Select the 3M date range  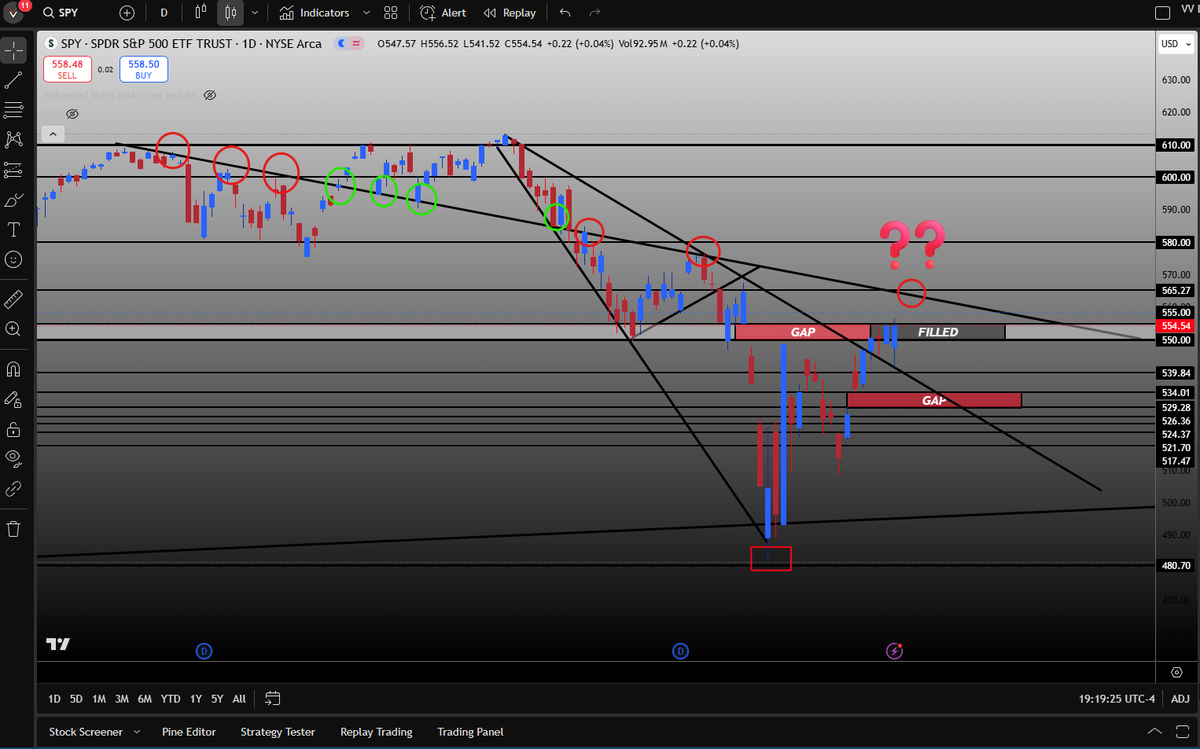(122, 699)
